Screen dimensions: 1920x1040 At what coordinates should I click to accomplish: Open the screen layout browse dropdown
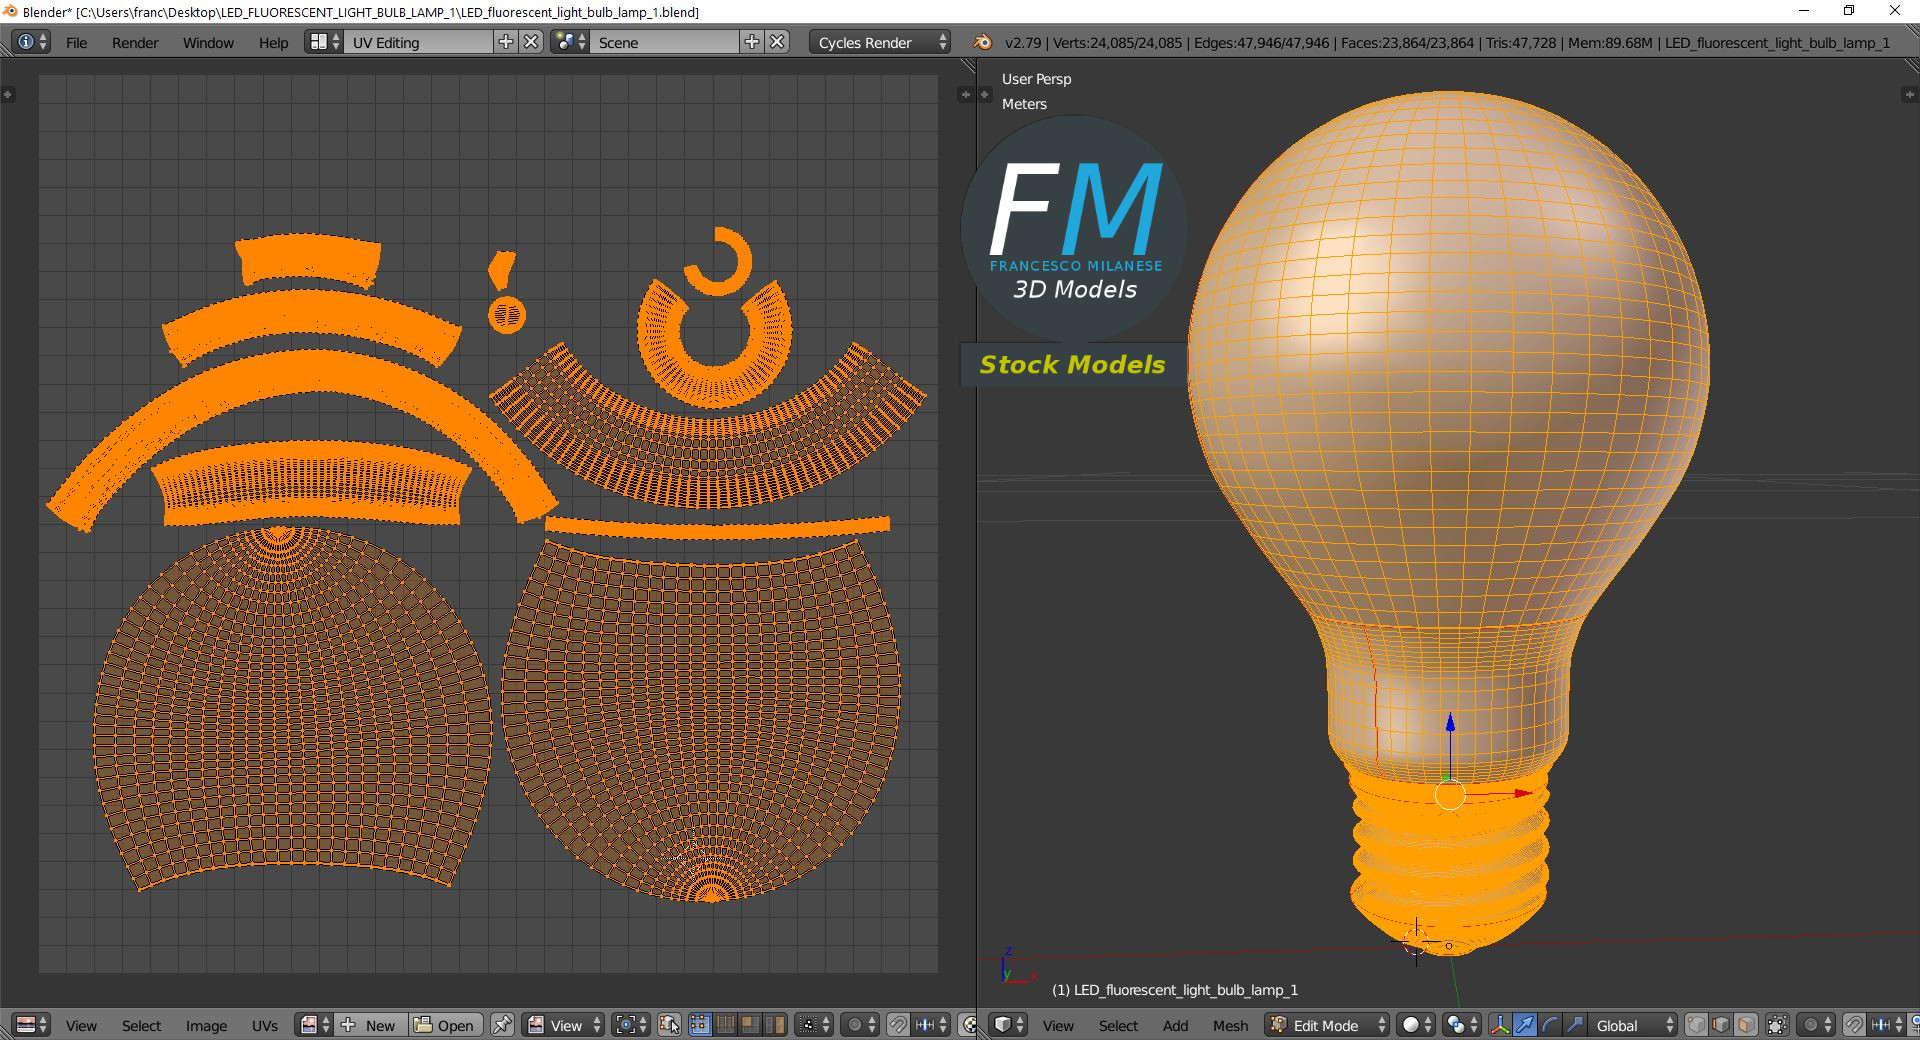(324, 42)
